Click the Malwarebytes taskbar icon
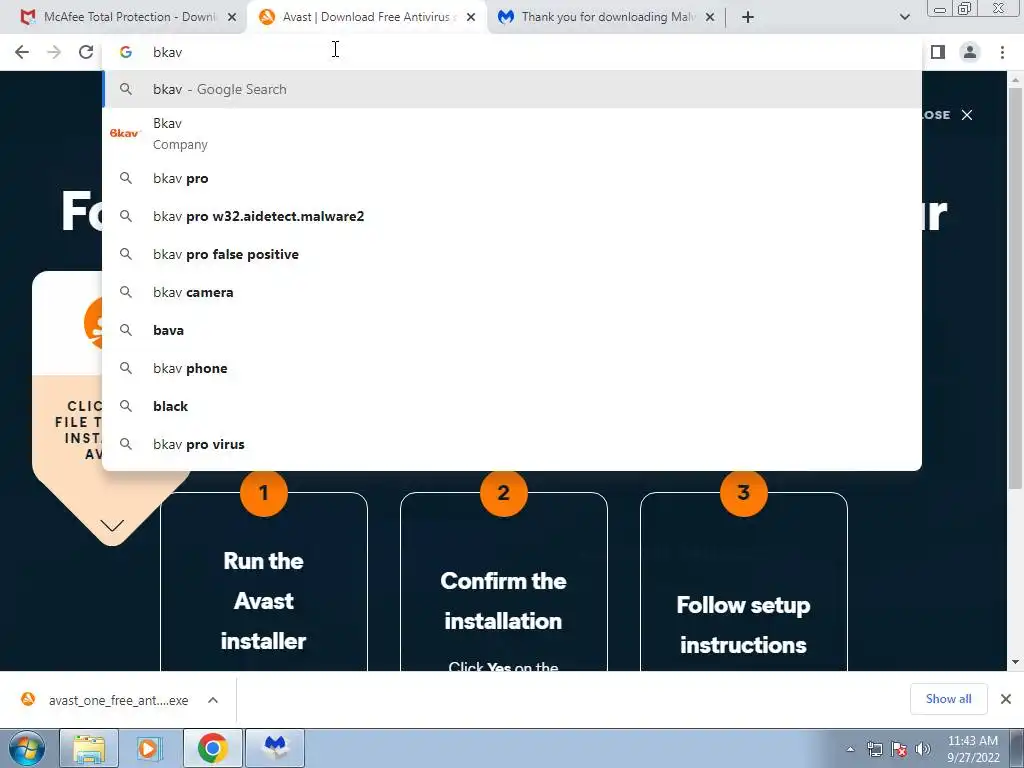 pos(275,748)
